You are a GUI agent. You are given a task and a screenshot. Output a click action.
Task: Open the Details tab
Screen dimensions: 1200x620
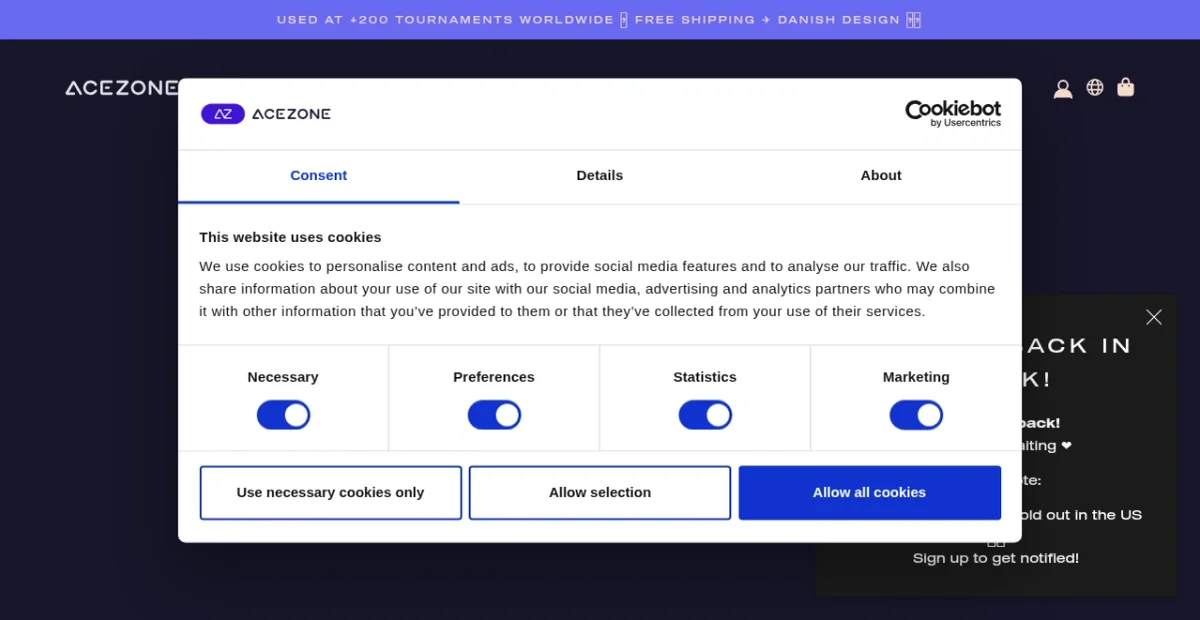600,176
